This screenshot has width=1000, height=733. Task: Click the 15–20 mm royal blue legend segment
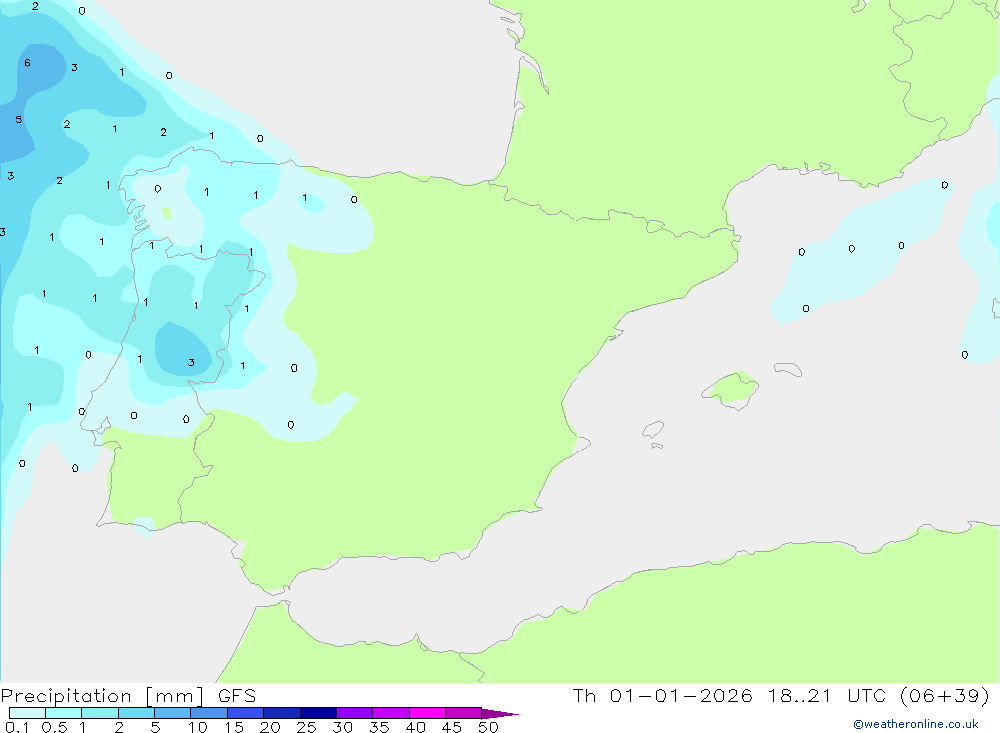[x=246, y=713]
